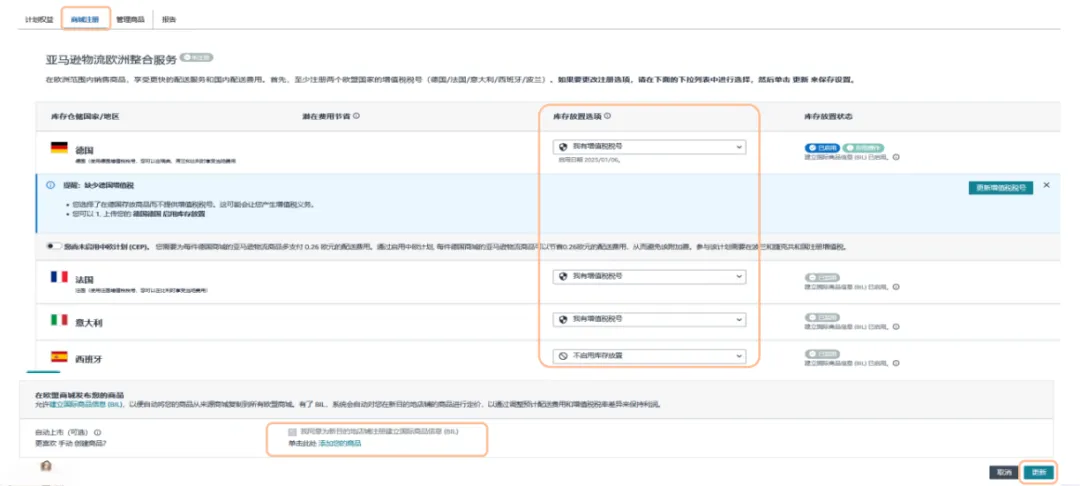Click the Italy flag icon
1080x486 pixels.
point(59,320)
